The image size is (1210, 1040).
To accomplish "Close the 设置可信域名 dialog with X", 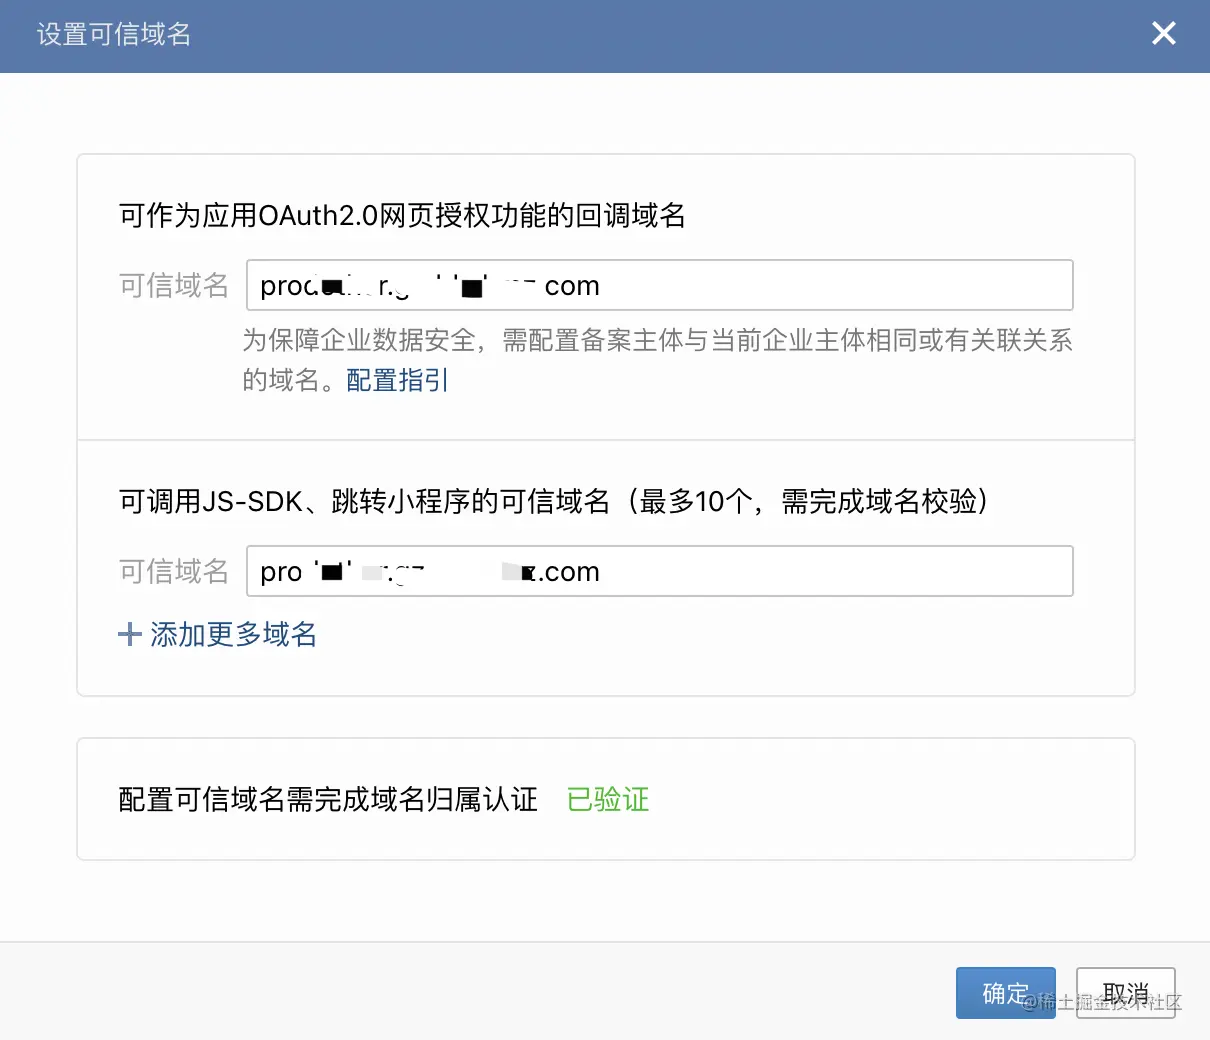I will click(x=1163, y=34).
